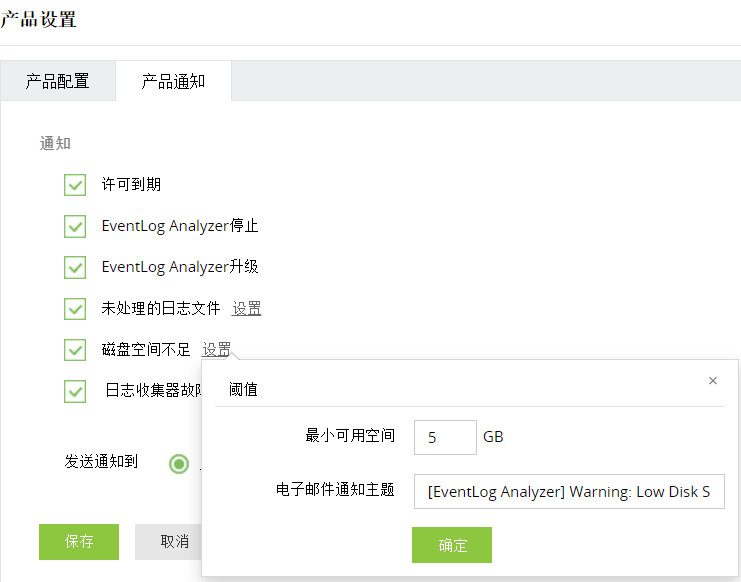Toggle the EventLog Analyzer升级 checkbox
Viewport: 741px width, 582px height.
click(x=74, y=267)
